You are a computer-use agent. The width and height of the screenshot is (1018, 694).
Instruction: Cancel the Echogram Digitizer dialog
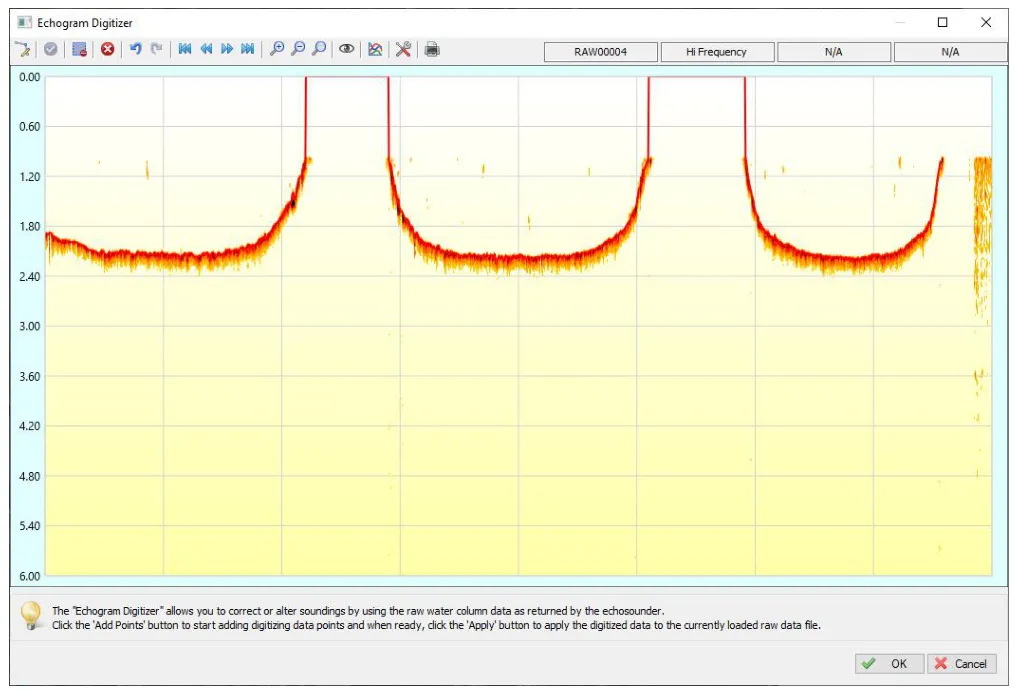[x=962, y=663]
